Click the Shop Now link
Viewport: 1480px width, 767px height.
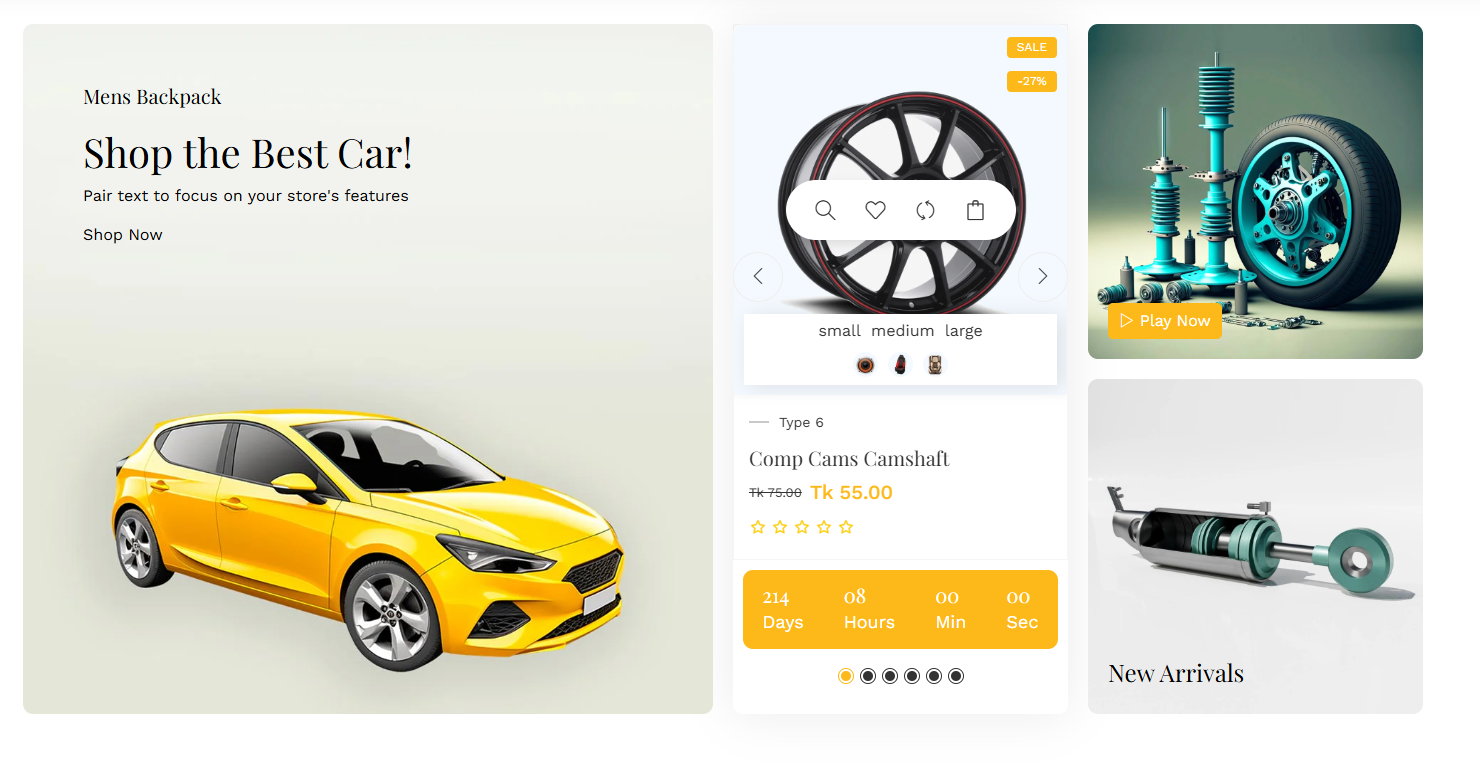123,235
